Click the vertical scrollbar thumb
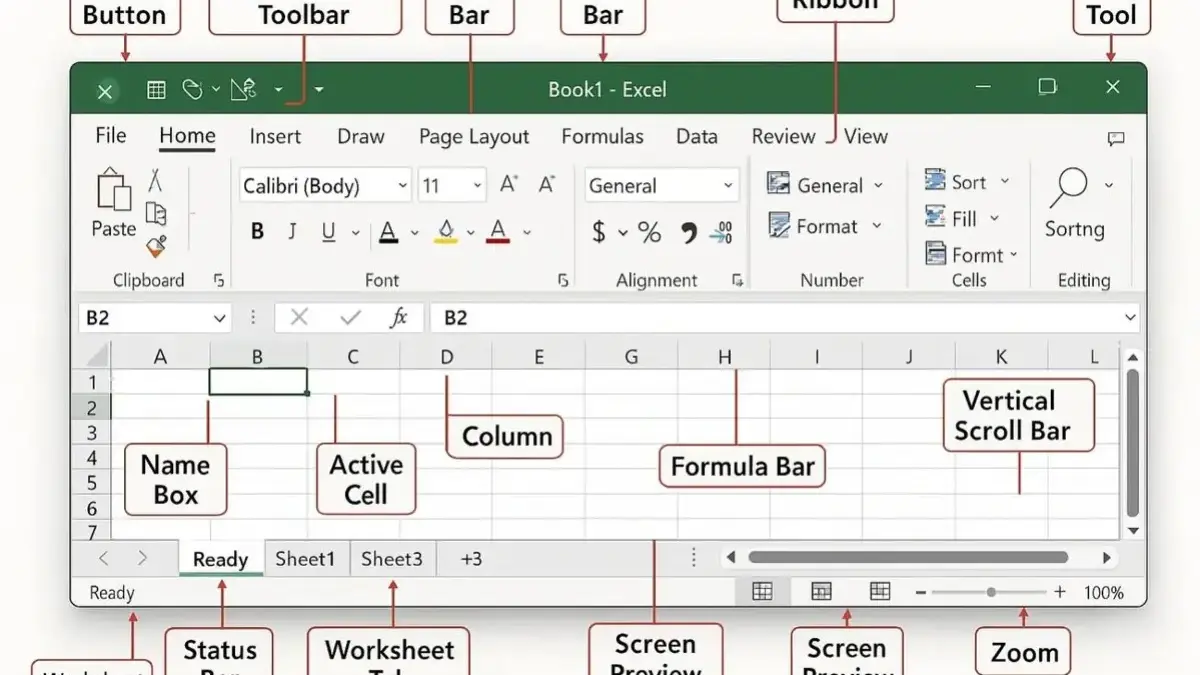 pos(1133,443)
